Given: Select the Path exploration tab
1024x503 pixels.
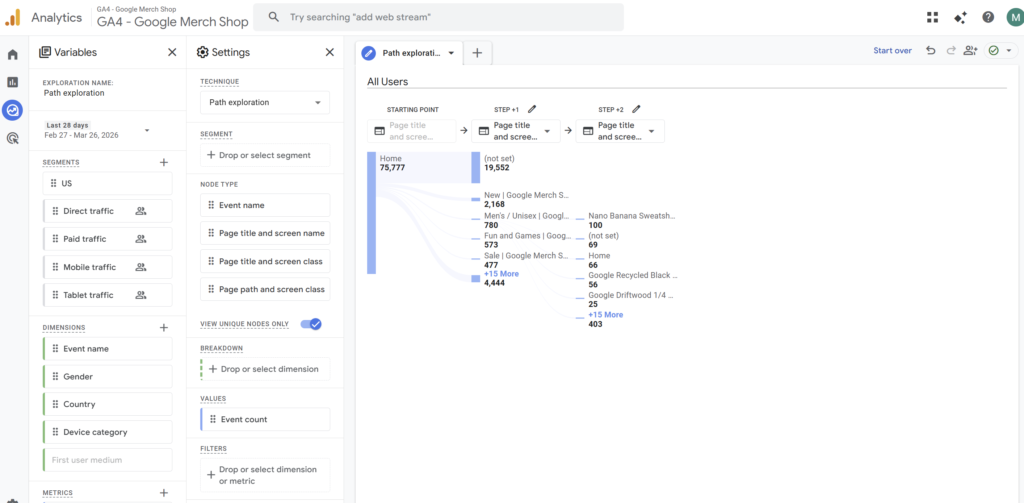Looking at the screenshot, I should (x=408, y=53).
